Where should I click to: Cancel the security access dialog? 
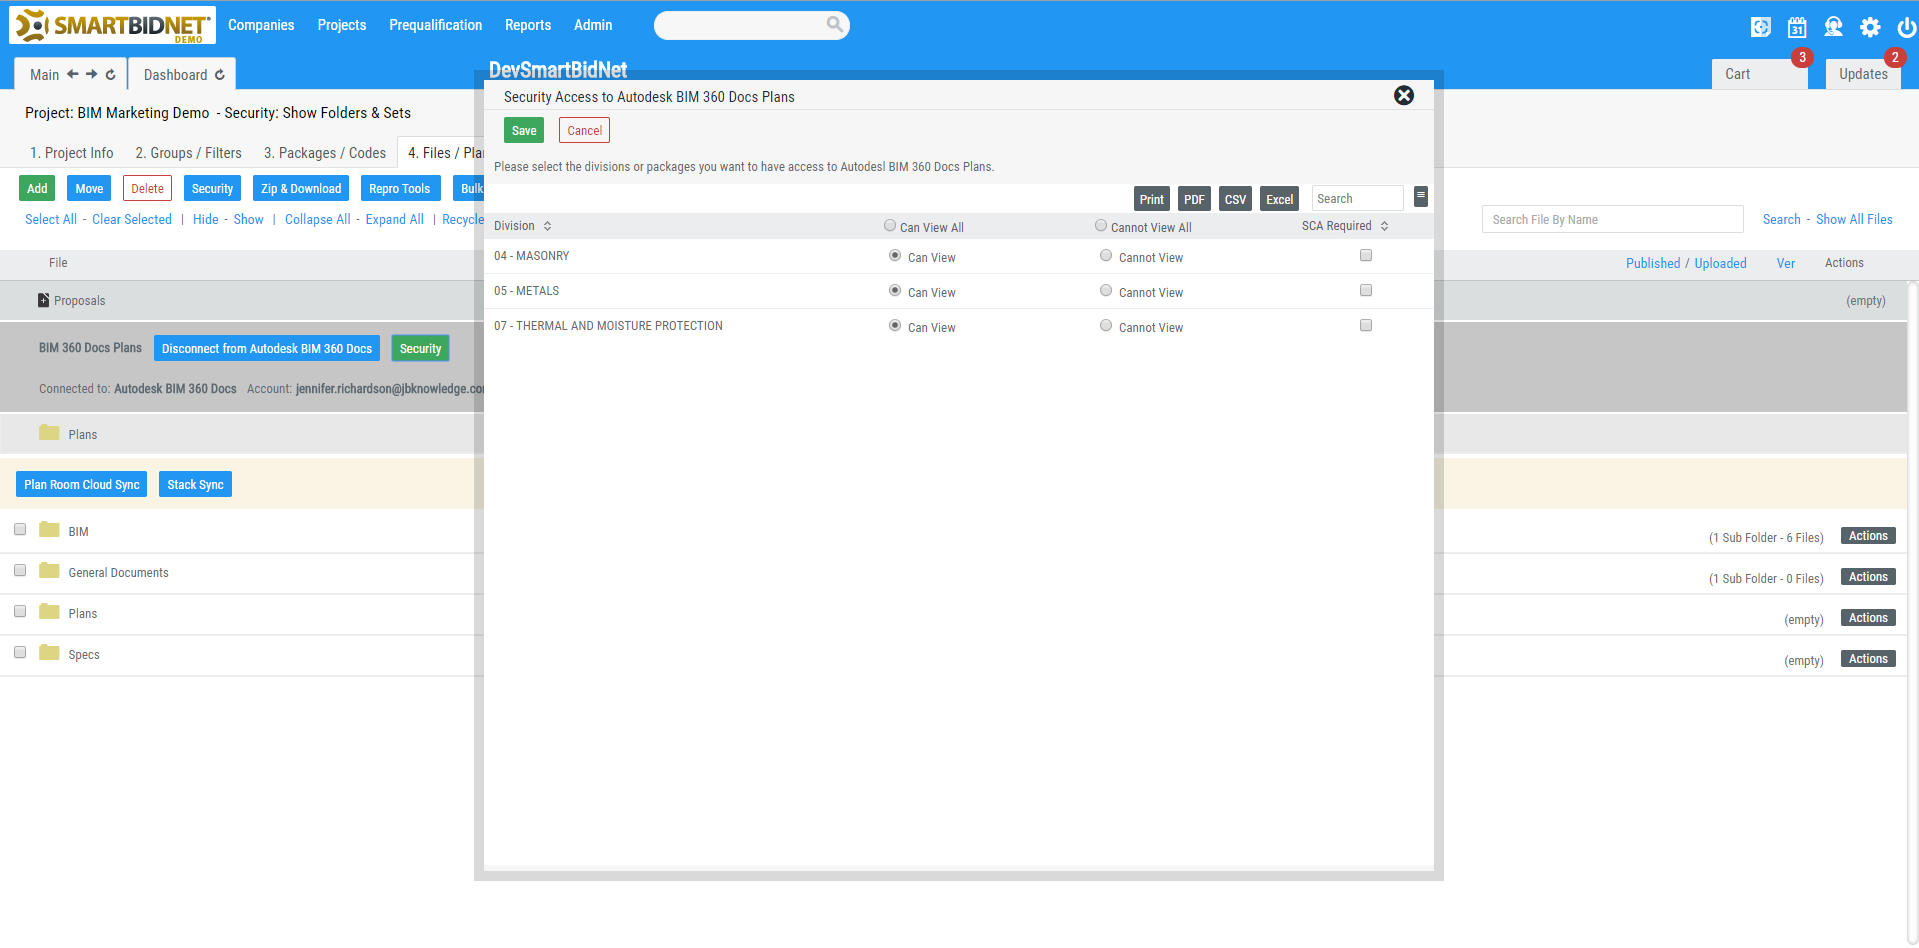[585, 130]
